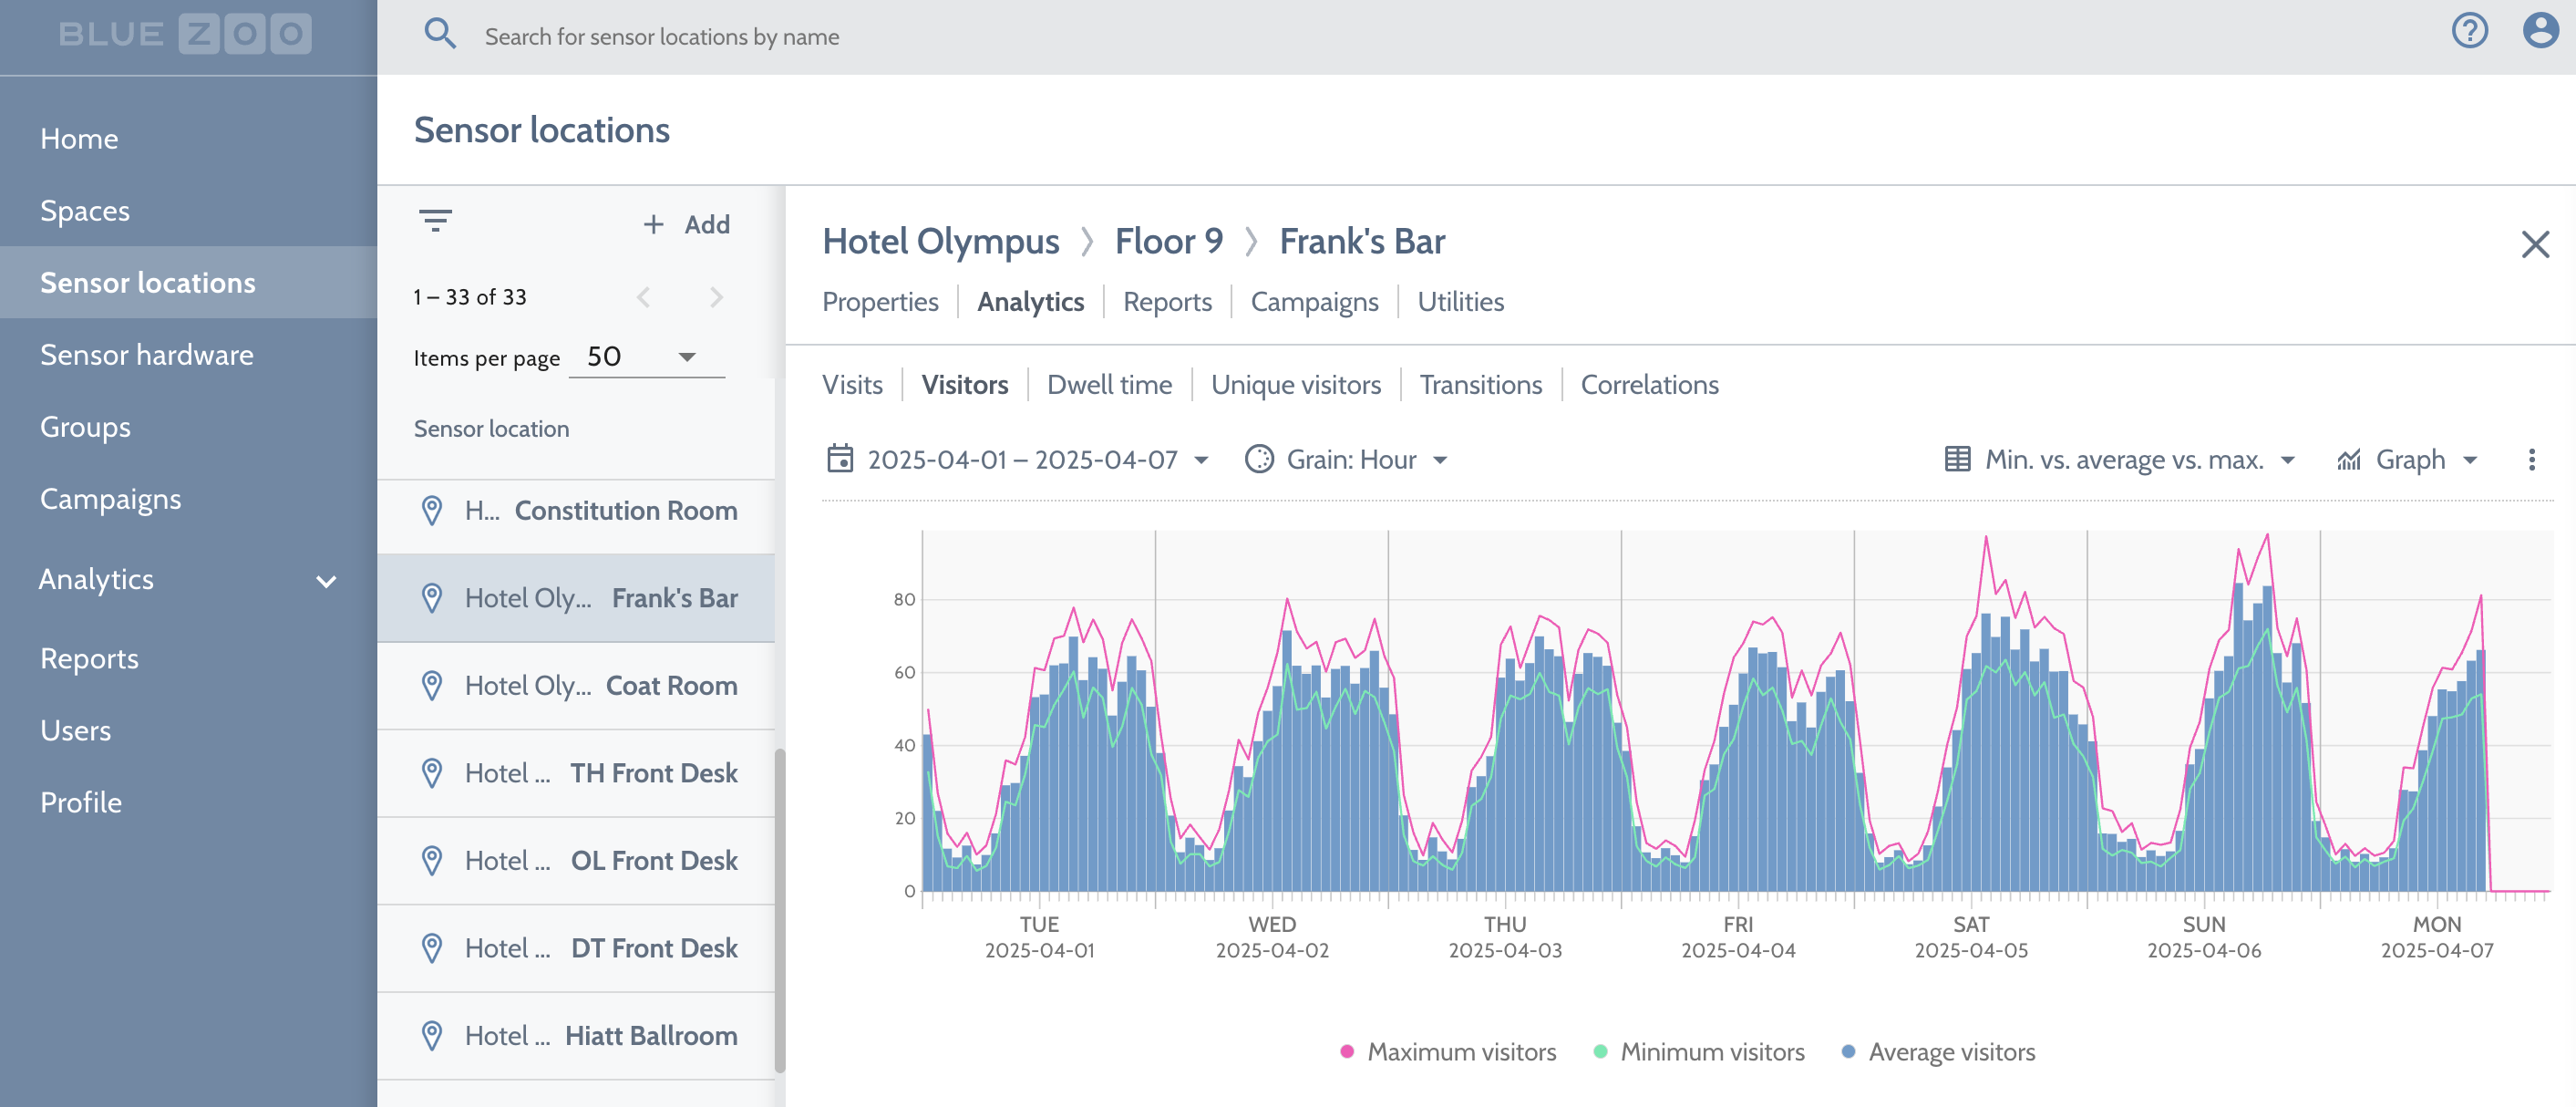Click the plus icon next to Add

click(653, 224)
